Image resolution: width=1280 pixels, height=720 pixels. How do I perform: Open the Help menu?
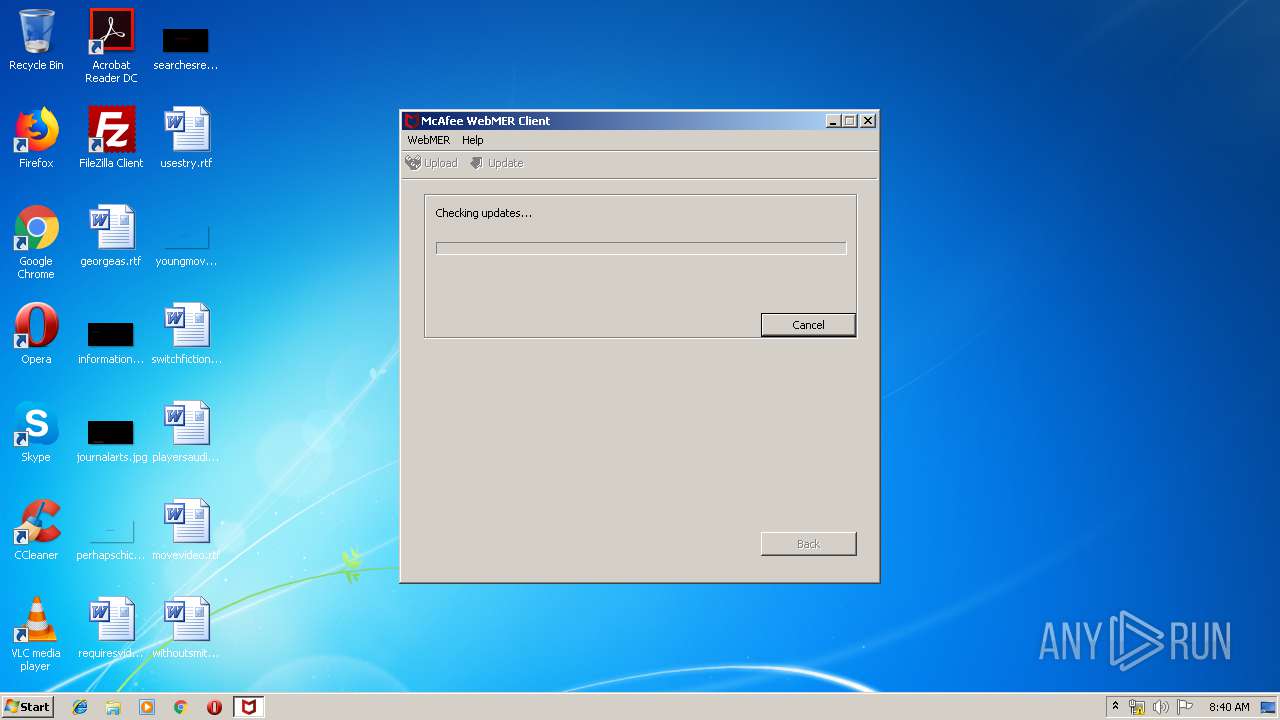click(473, 140)
